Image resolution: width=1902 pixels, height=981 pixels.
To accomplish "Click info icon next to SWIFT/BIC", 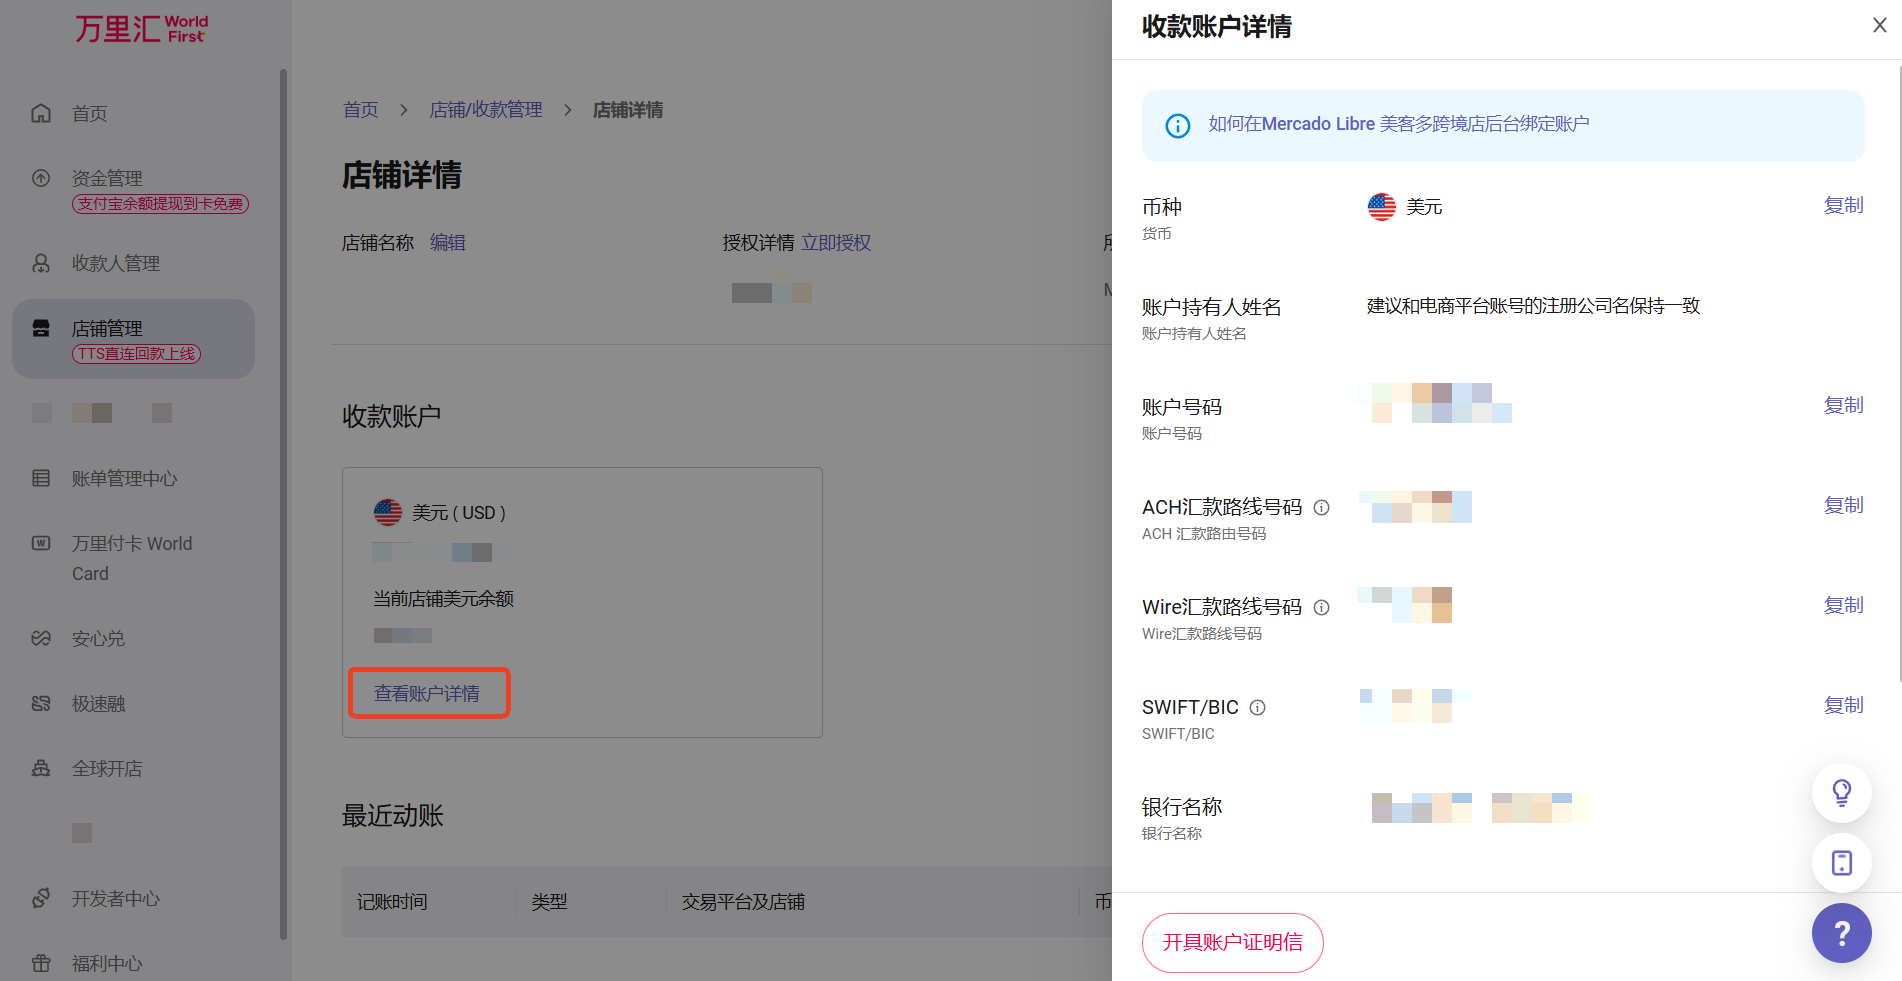I will tap(1257, 707).
